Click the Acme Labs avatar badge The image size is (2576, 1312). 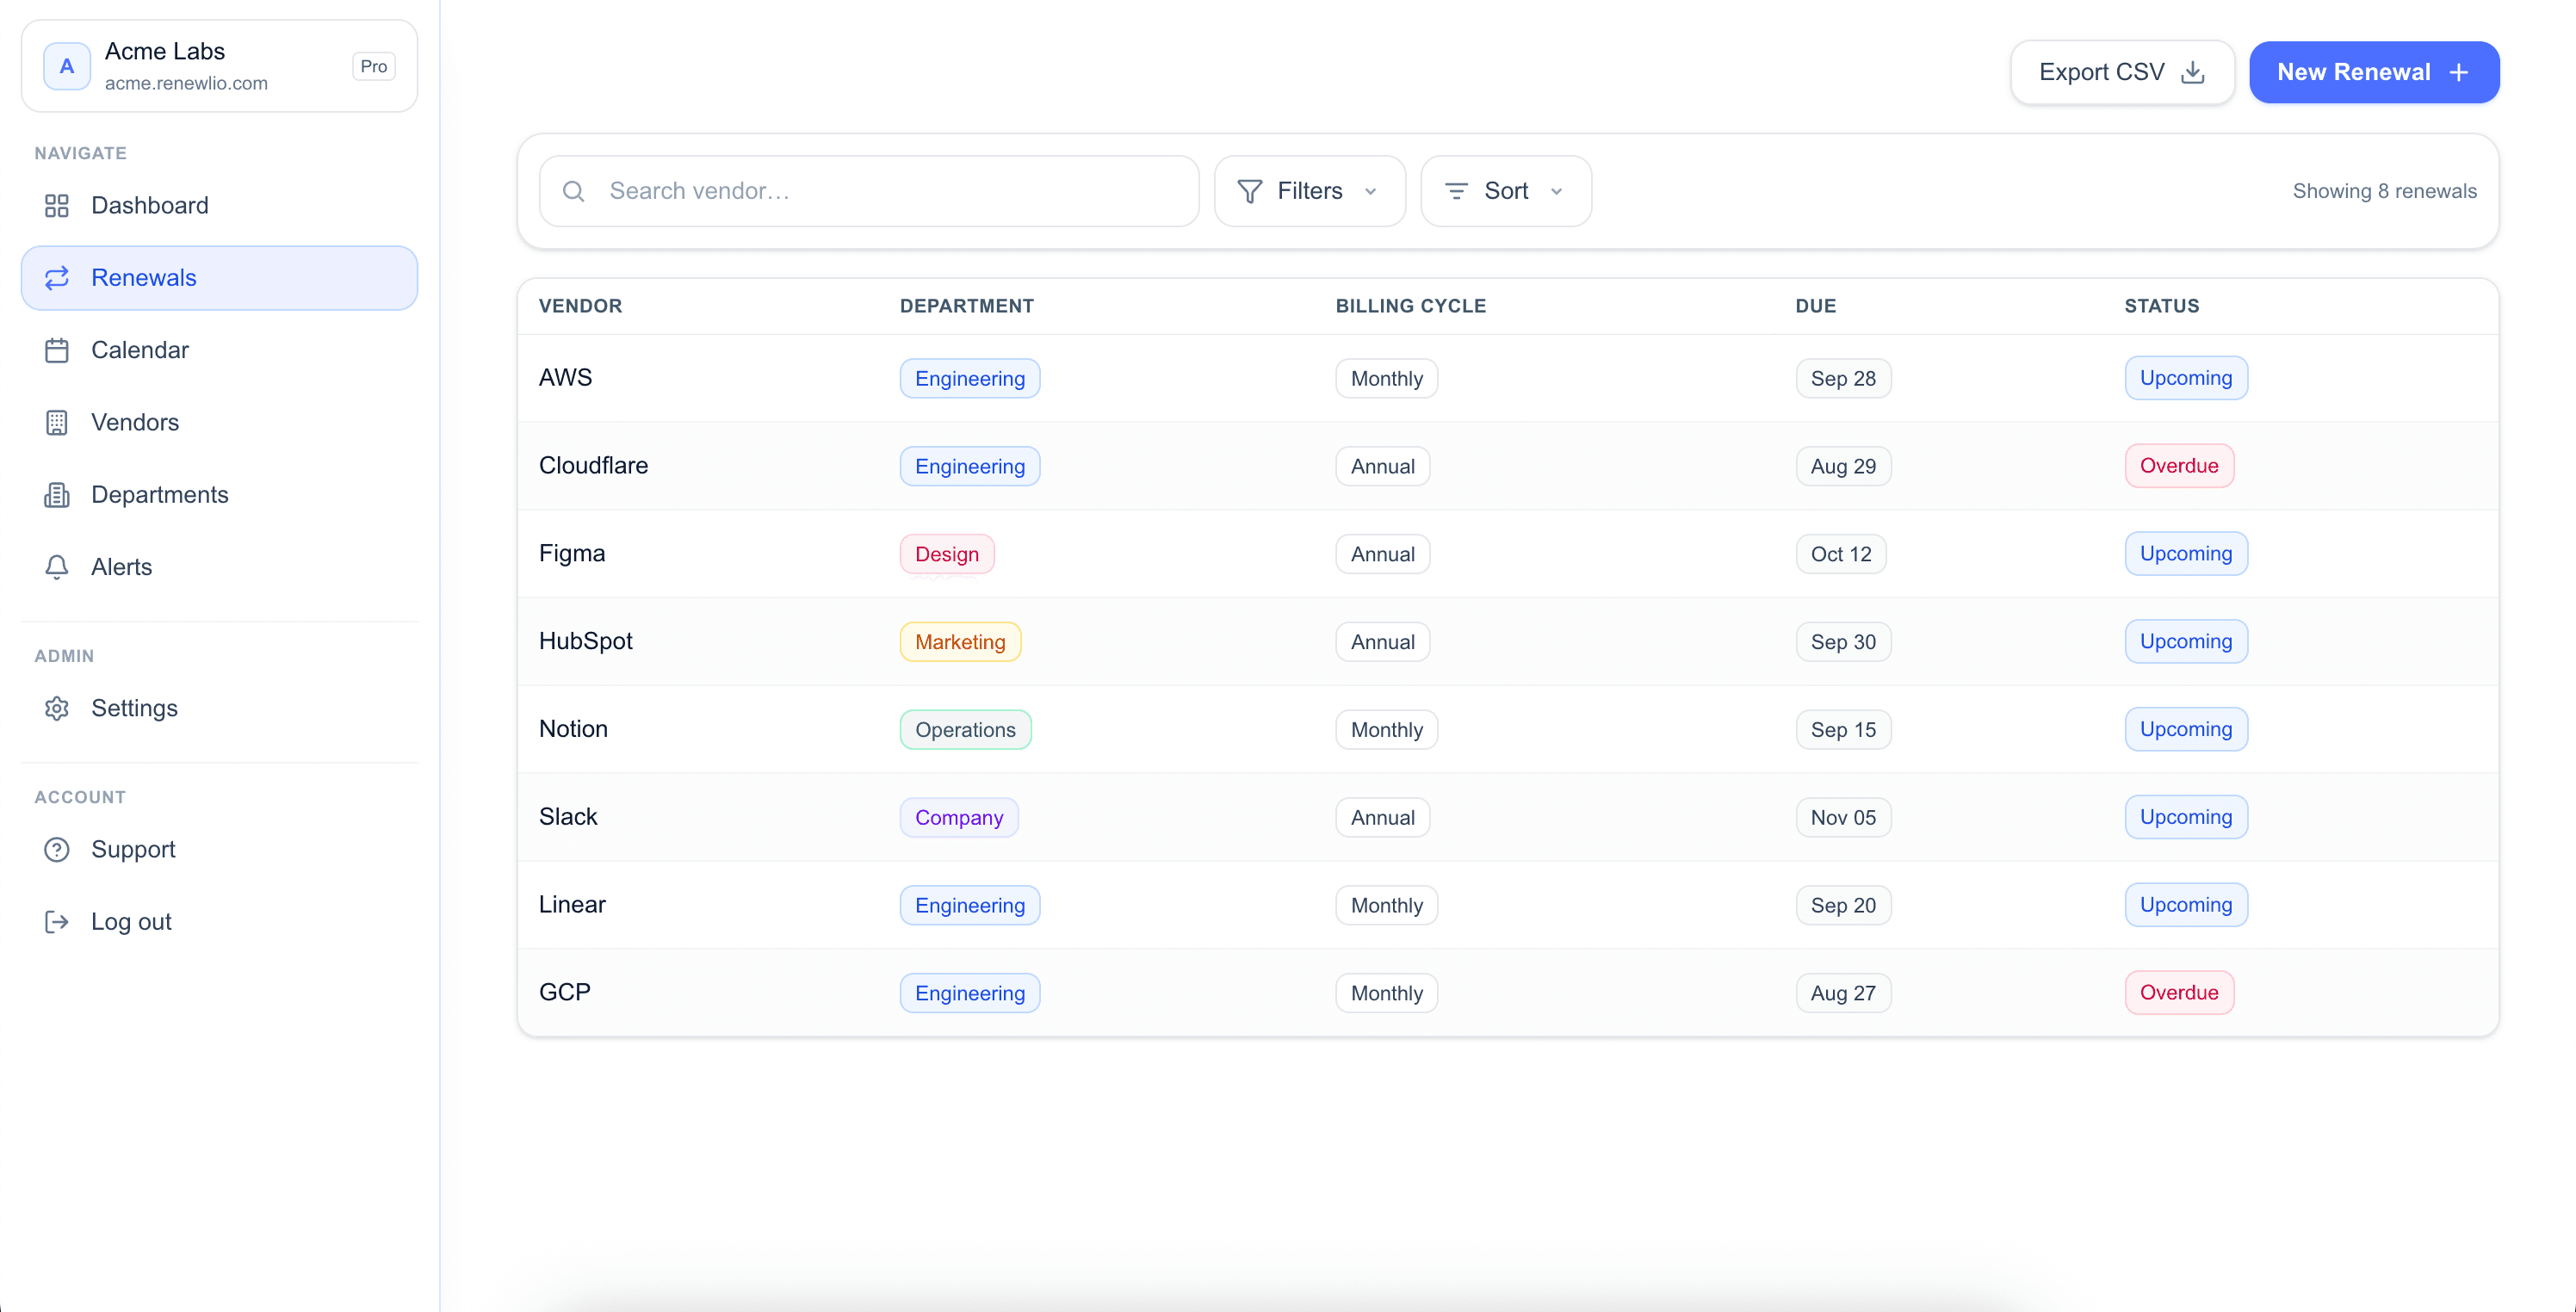(x=67, y=66)
